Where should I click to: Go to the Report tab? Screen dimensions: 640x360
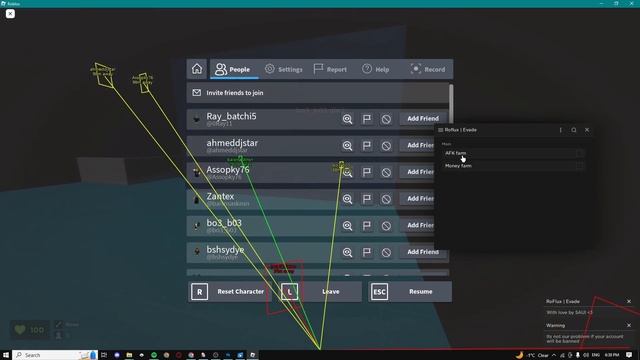330,69
